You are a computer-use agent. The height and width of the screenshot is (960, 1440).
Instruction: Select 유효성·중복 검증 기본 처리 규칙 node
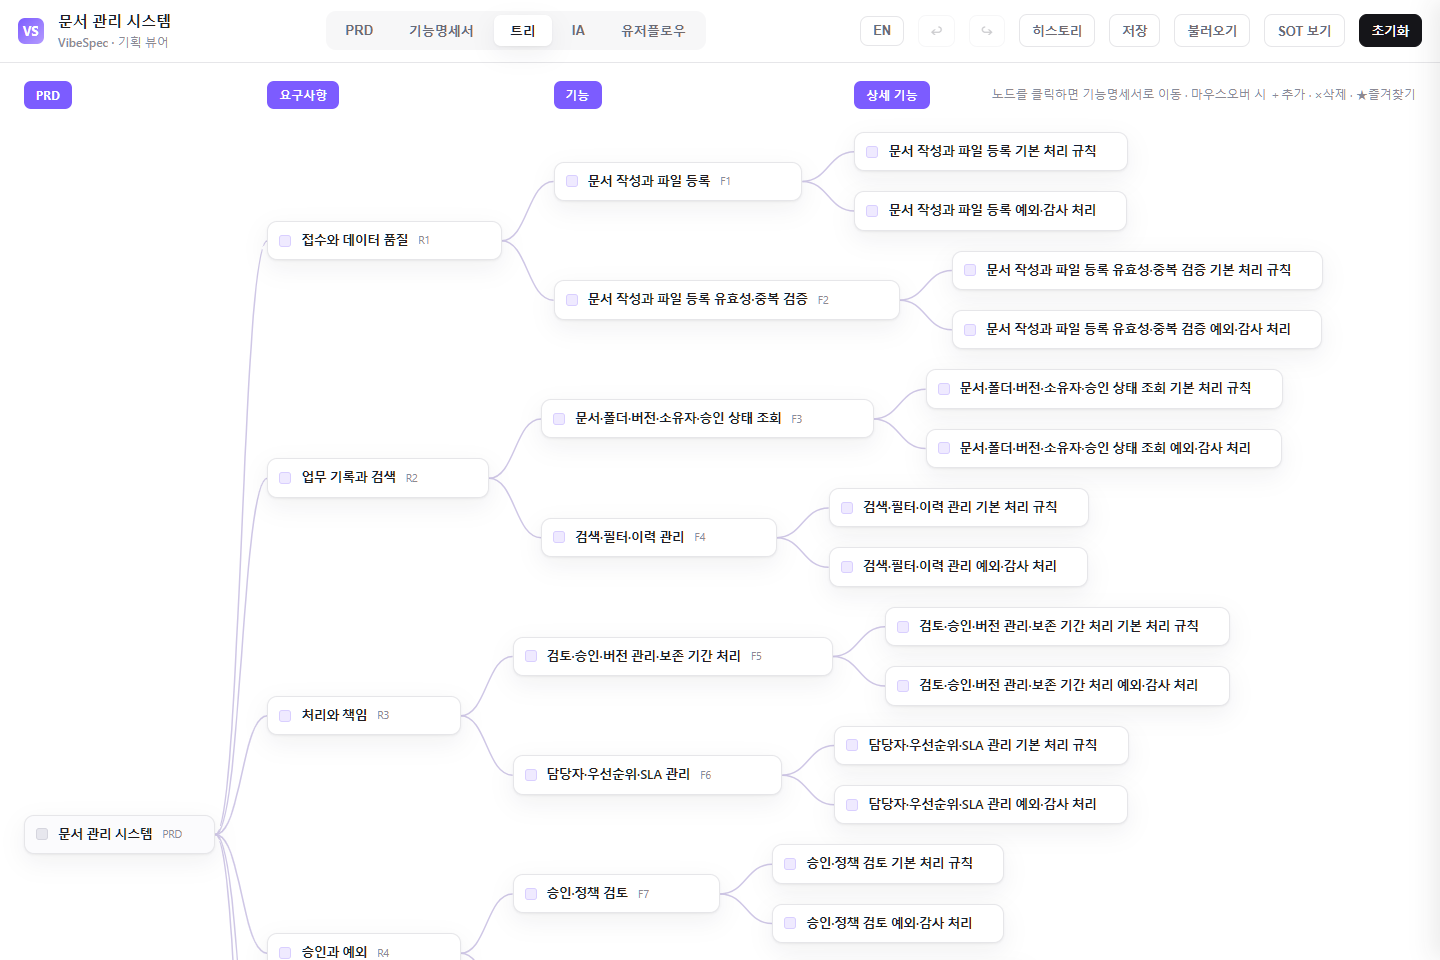point(1137,270)
